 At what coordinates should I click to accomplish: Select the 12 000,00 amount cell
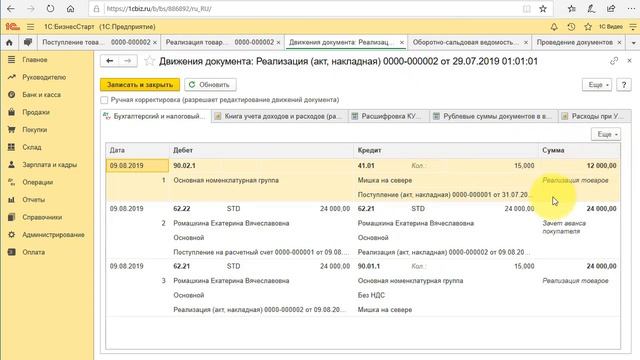(601, 166)
